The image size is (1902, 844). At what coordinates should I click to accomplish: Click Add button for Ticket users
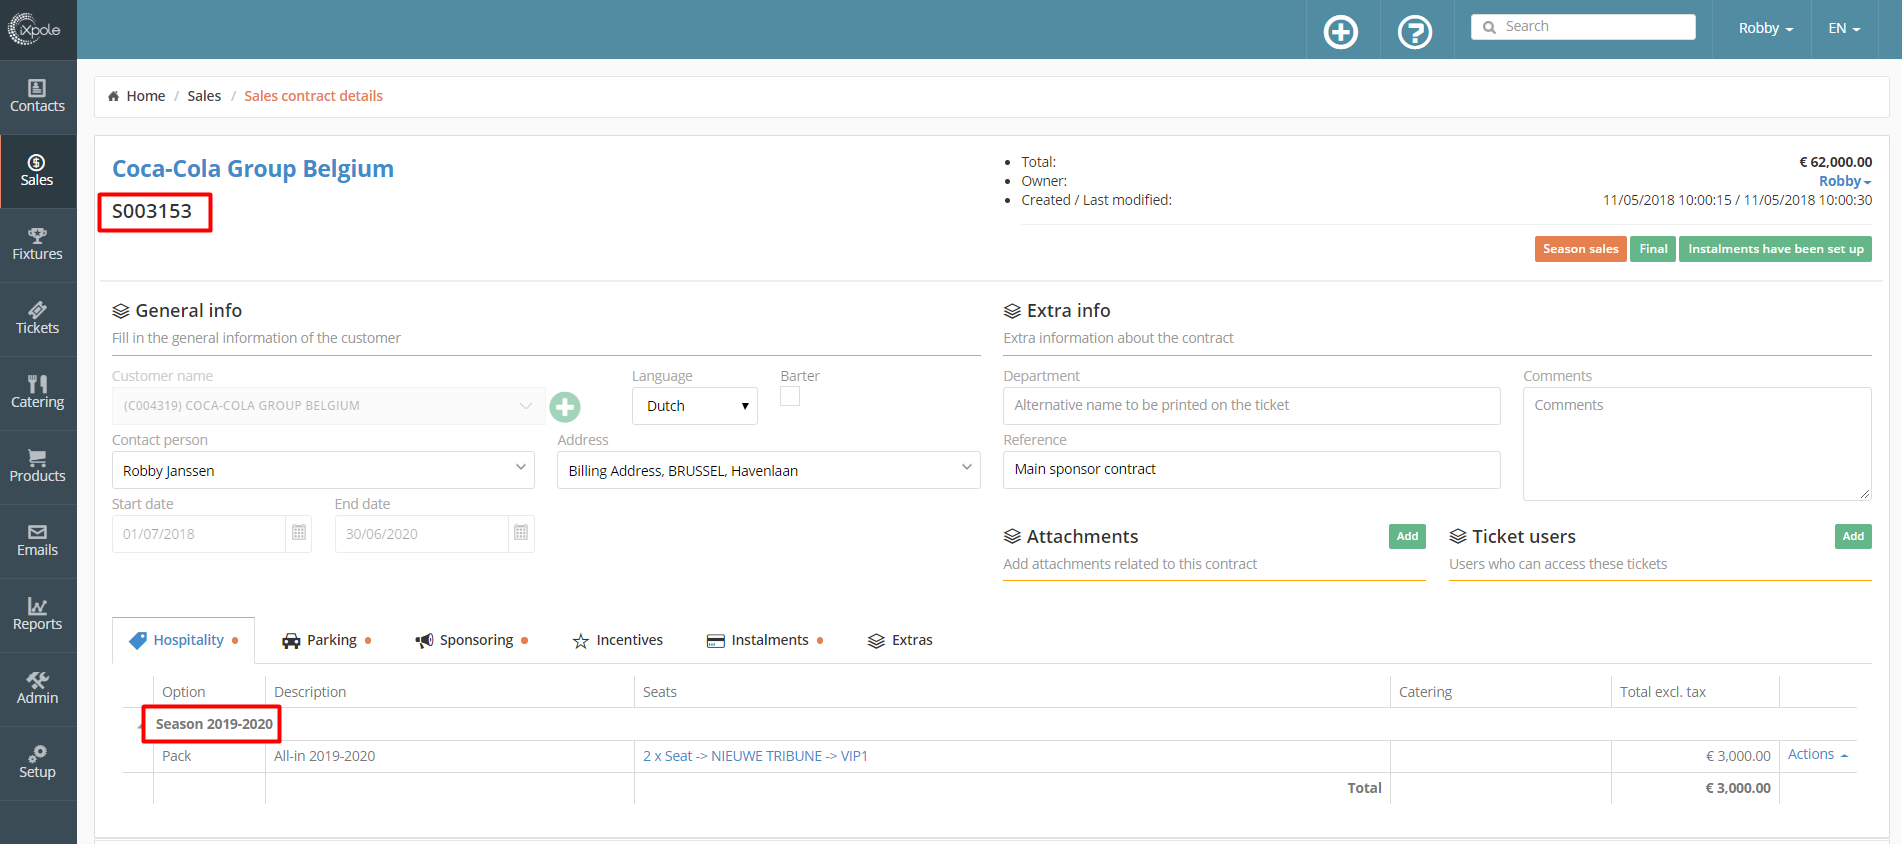pyautogui.click(x=1853, y=536)
